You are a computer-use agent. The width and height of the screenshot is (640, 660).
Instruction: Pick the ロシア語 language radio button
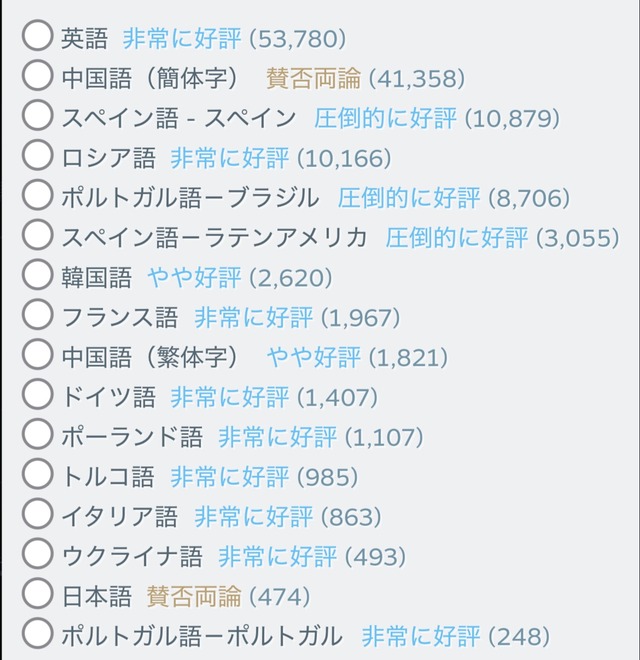37,157
